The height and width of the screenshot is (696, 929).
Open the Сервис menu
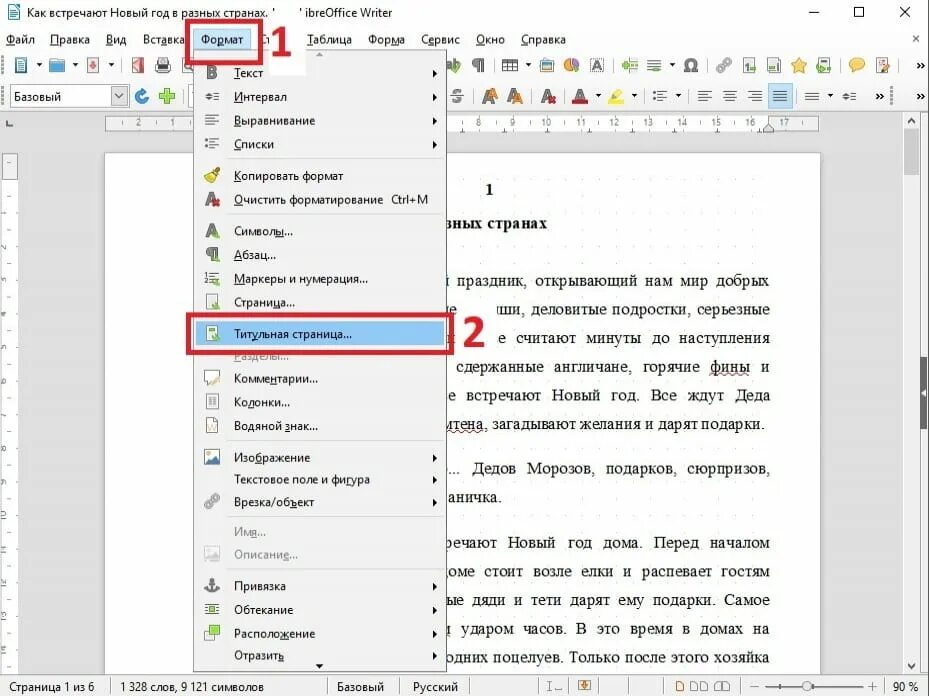point(440,40)
